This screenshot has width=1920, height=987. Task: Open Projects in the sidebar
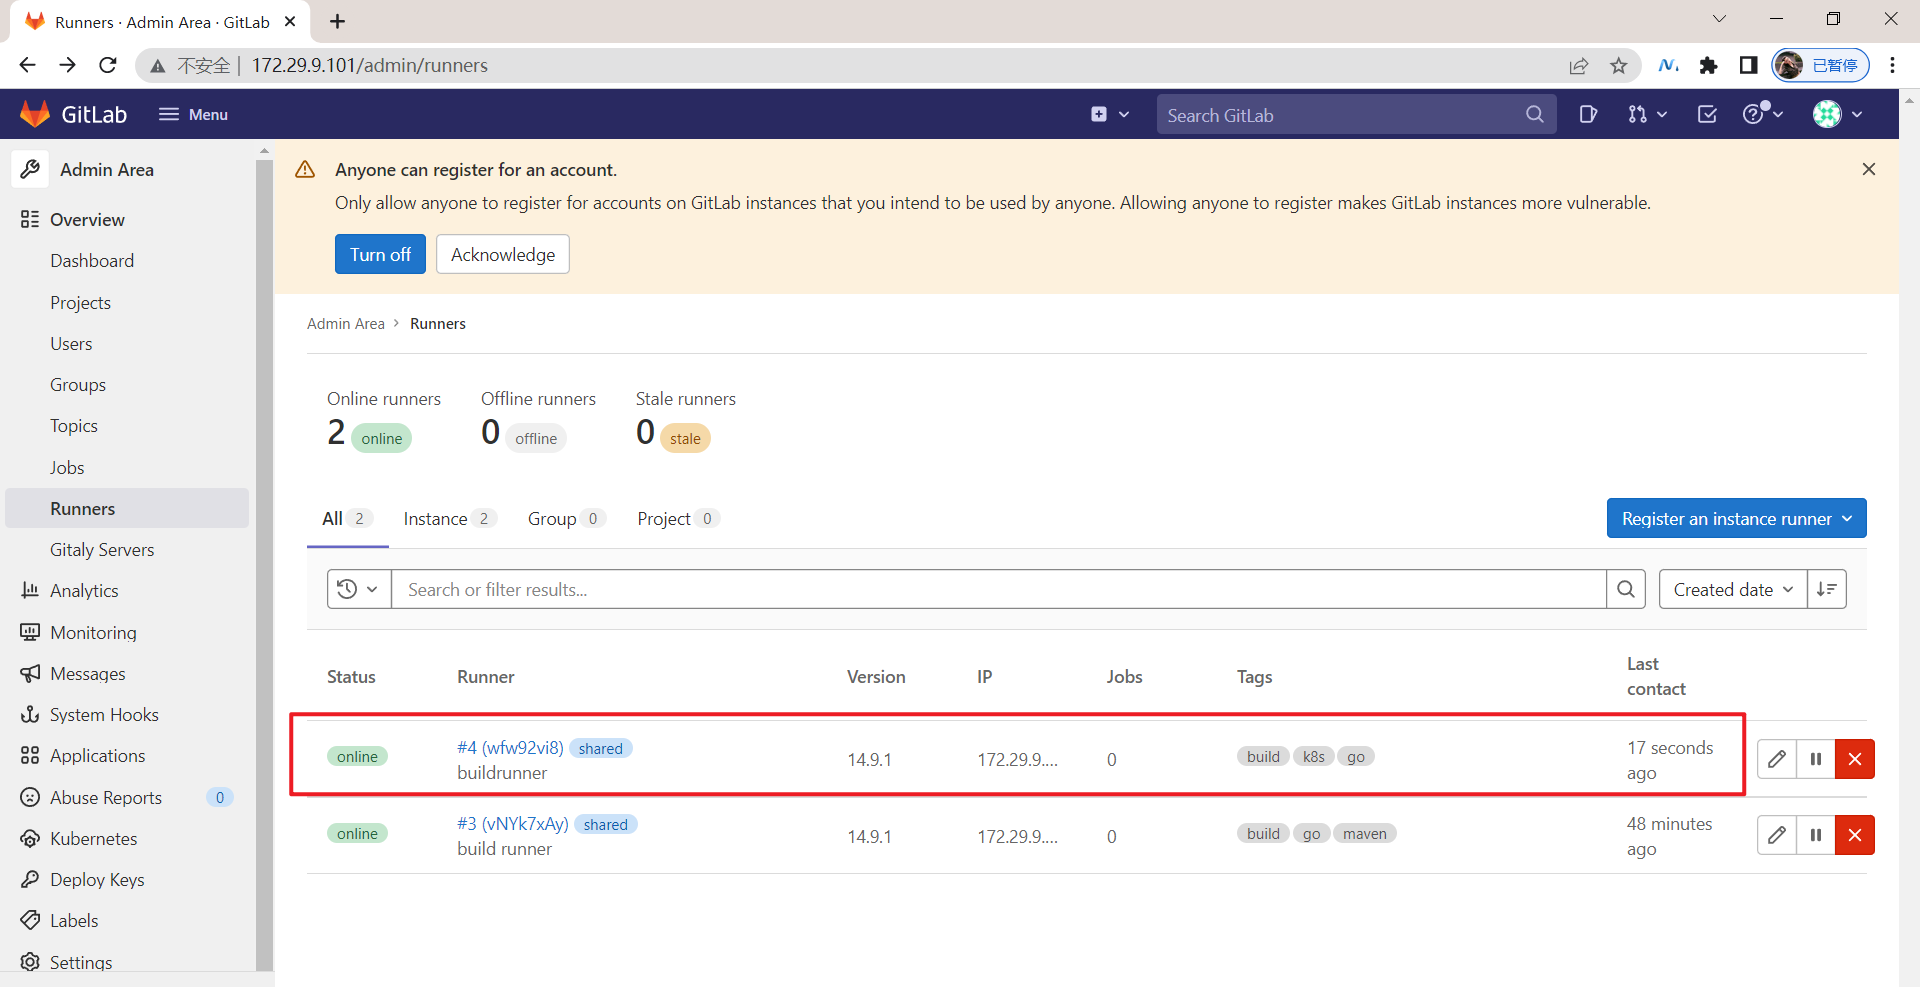click(x=80, y=303)
